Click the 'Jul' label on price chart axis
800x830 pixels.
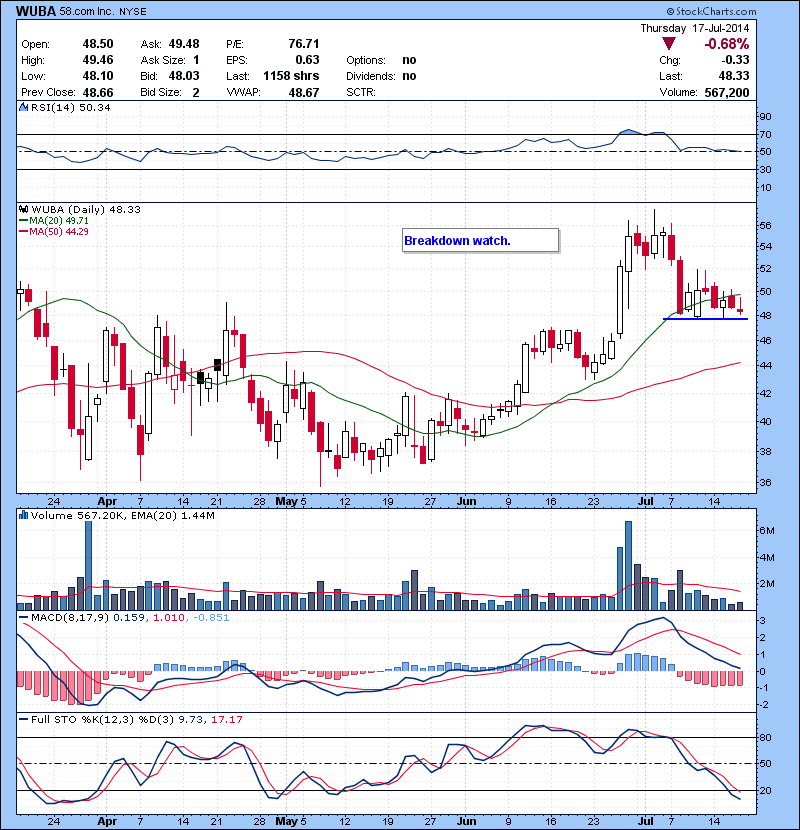pos(645,501)
